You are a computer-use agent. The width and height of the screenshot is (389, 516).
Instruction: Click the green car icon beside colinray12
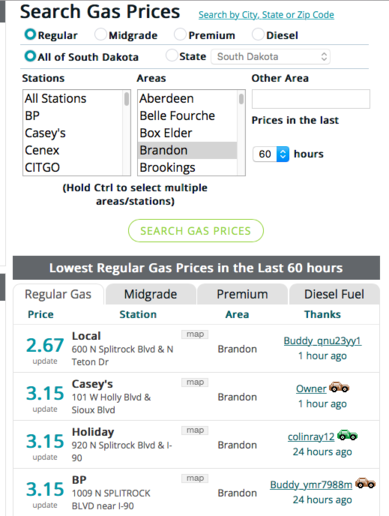point(347,435)
